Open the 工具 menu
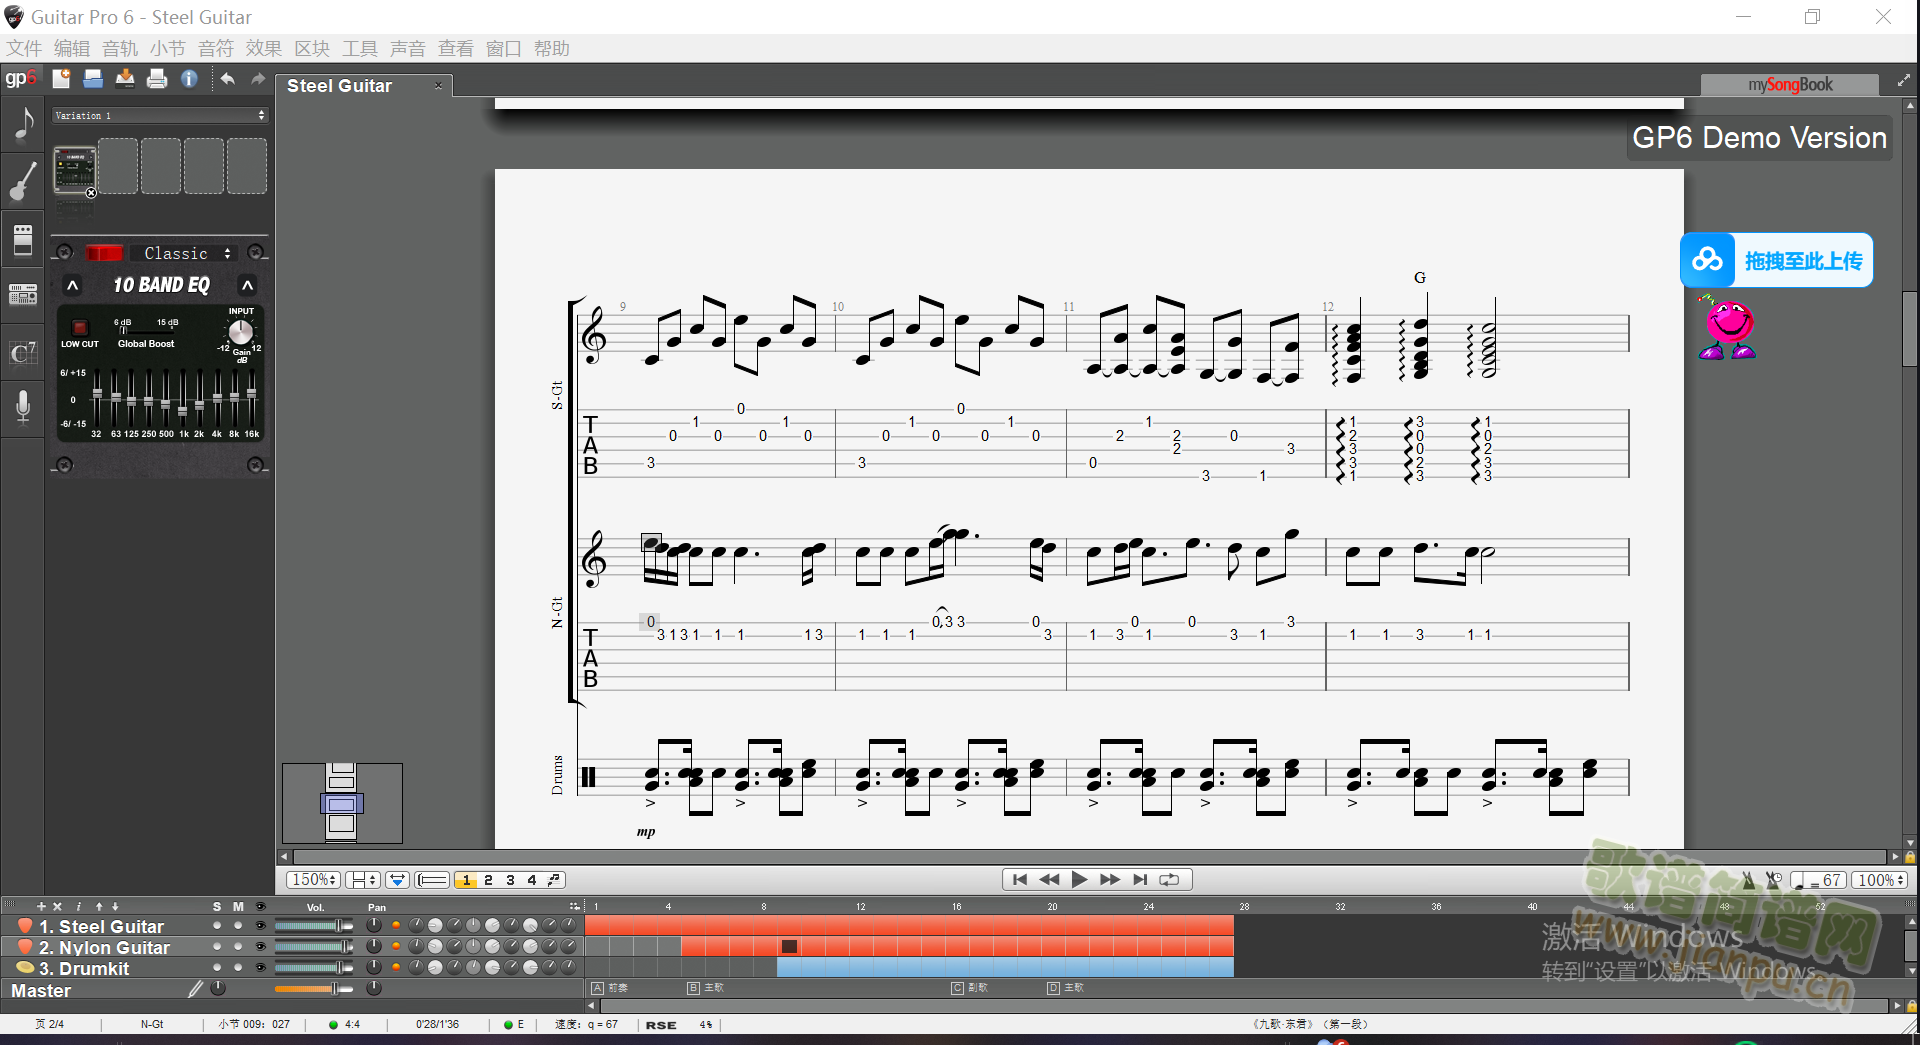This screenshot has width=1920, height=1045. (360, 48)
